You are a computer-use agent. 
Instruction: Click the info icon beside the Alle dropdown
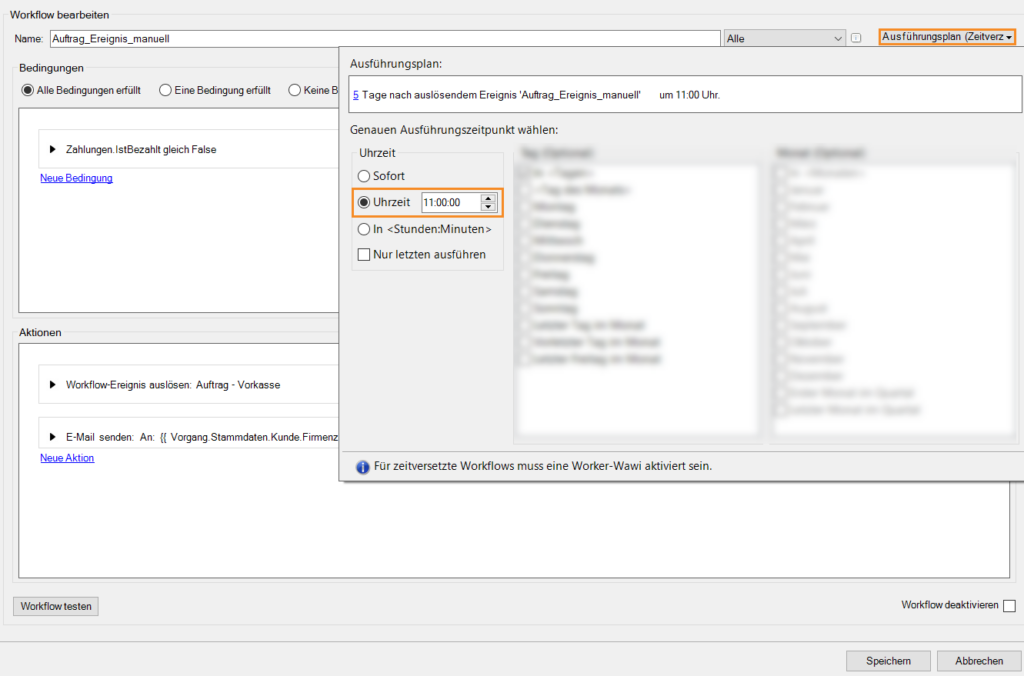(x=856, y=38)
